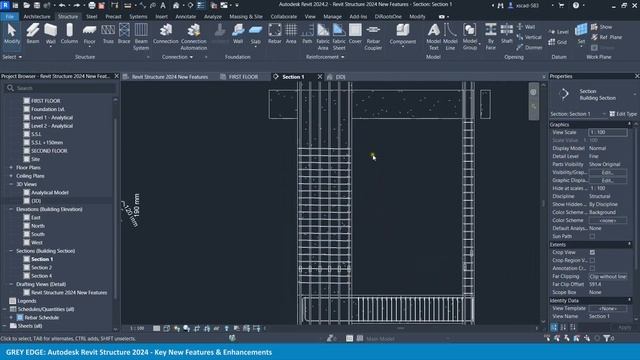Open the Select panel dropdown
Screen dimensions: 640x360
(12, 57)
